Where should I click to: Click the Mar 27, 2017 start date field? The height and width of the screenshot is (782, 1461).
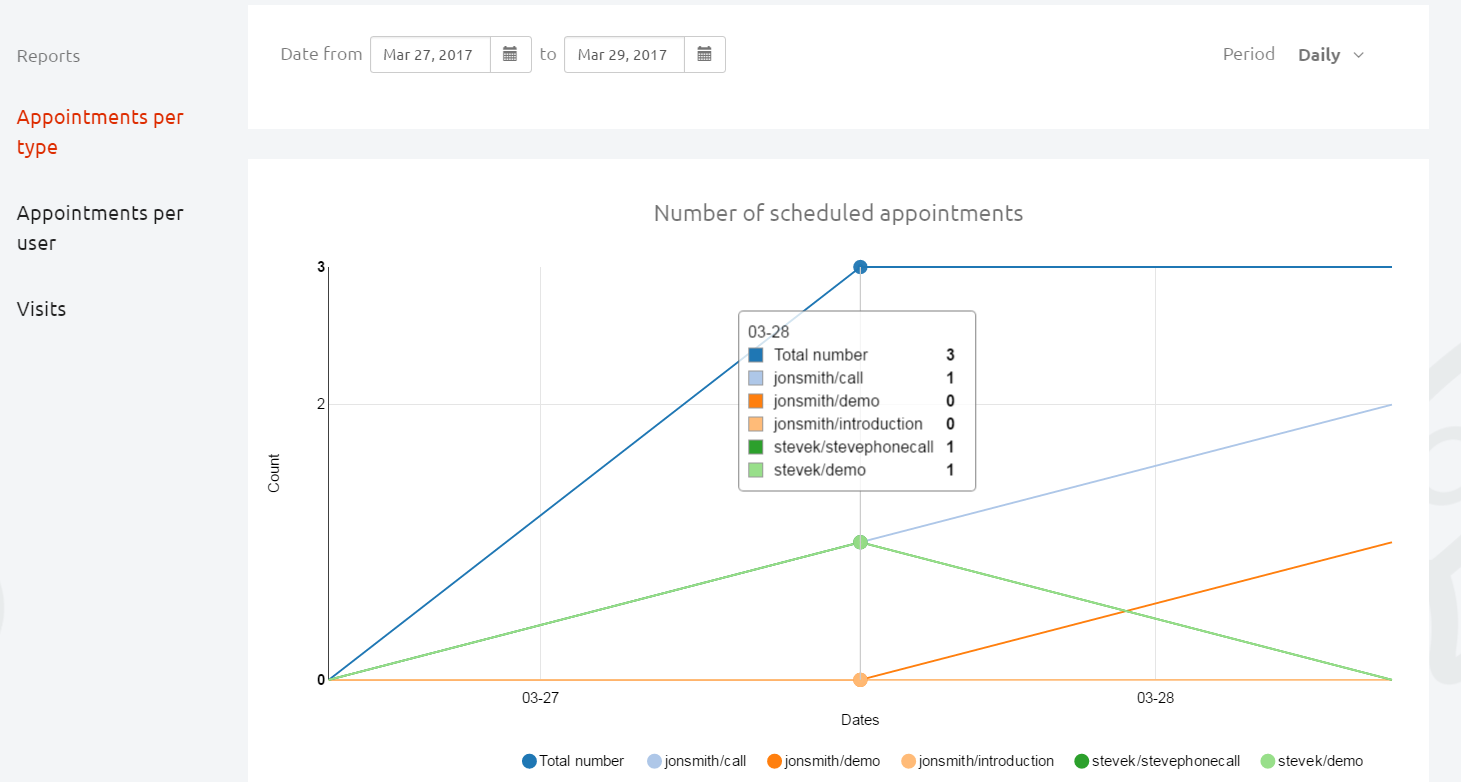point(430,55)
